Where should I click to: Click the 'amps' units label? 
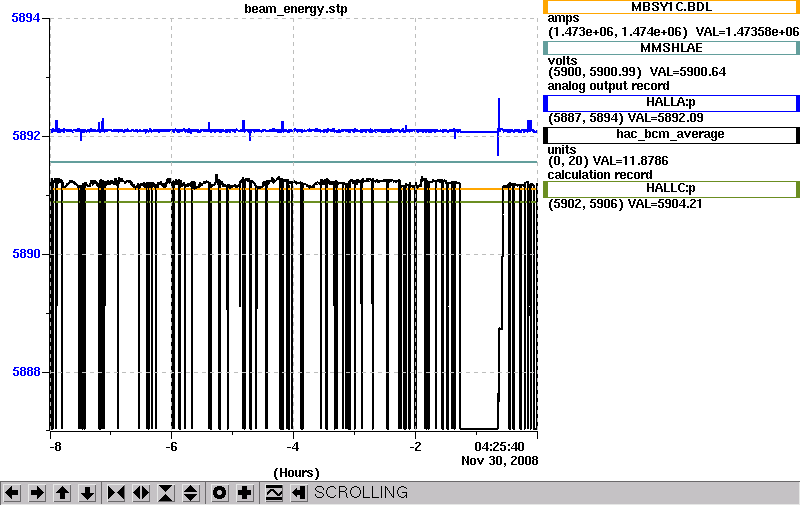coord(563,18)
